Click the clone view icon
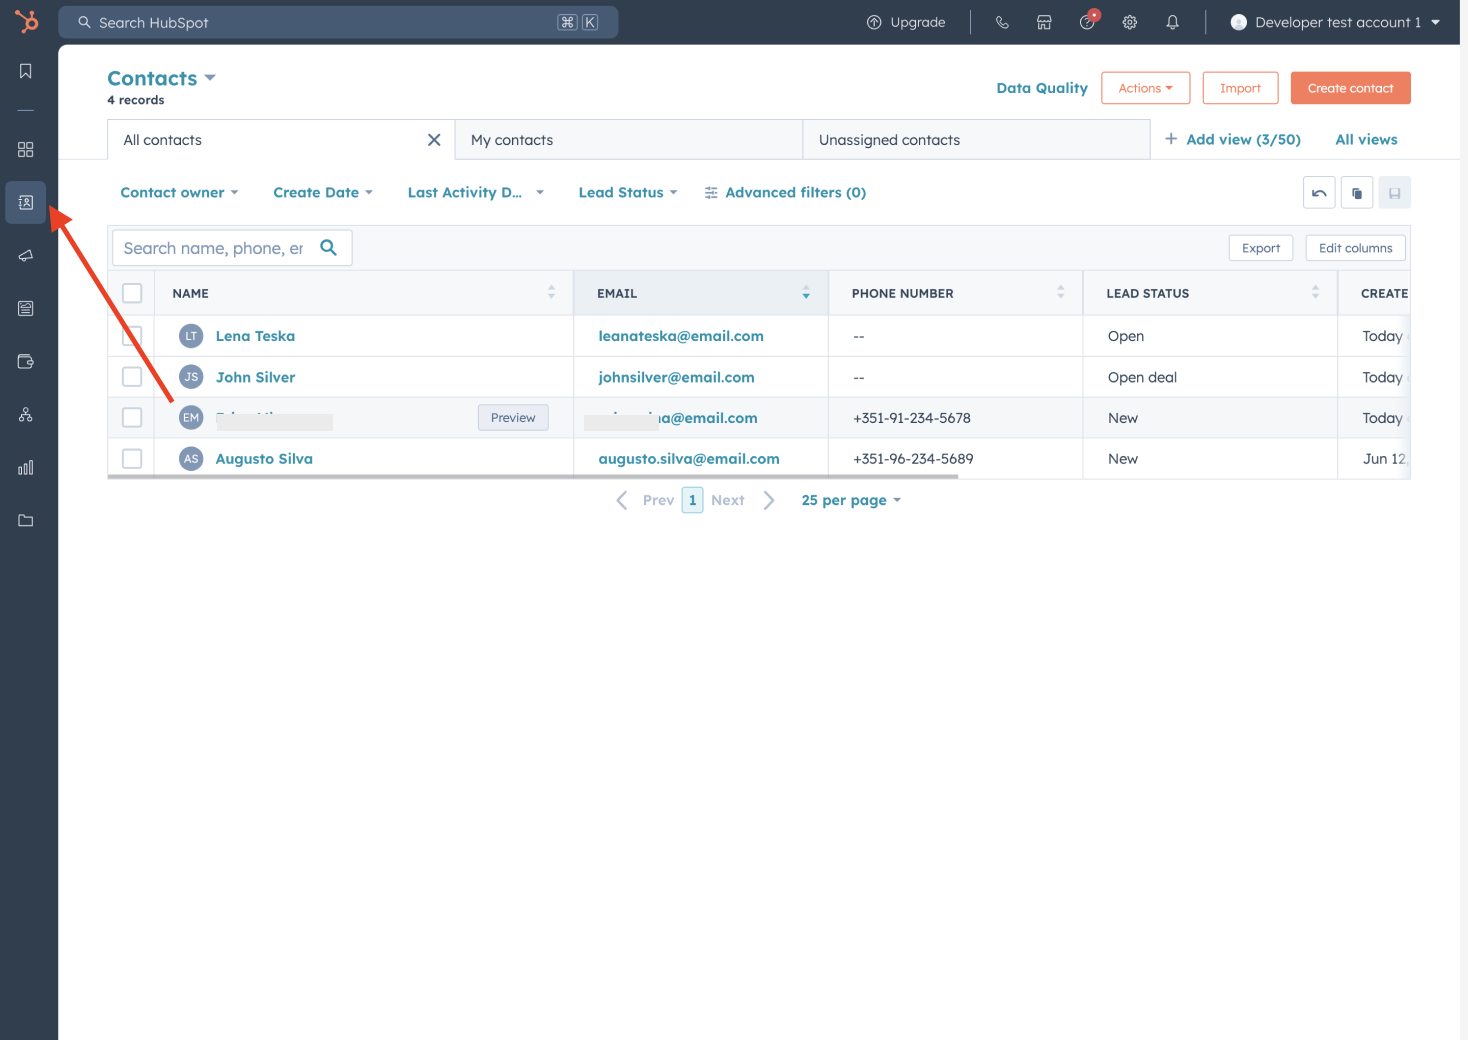The width and height of the screenshot is (1468, 1040). pyautogui.click(x=1357, y=193)
